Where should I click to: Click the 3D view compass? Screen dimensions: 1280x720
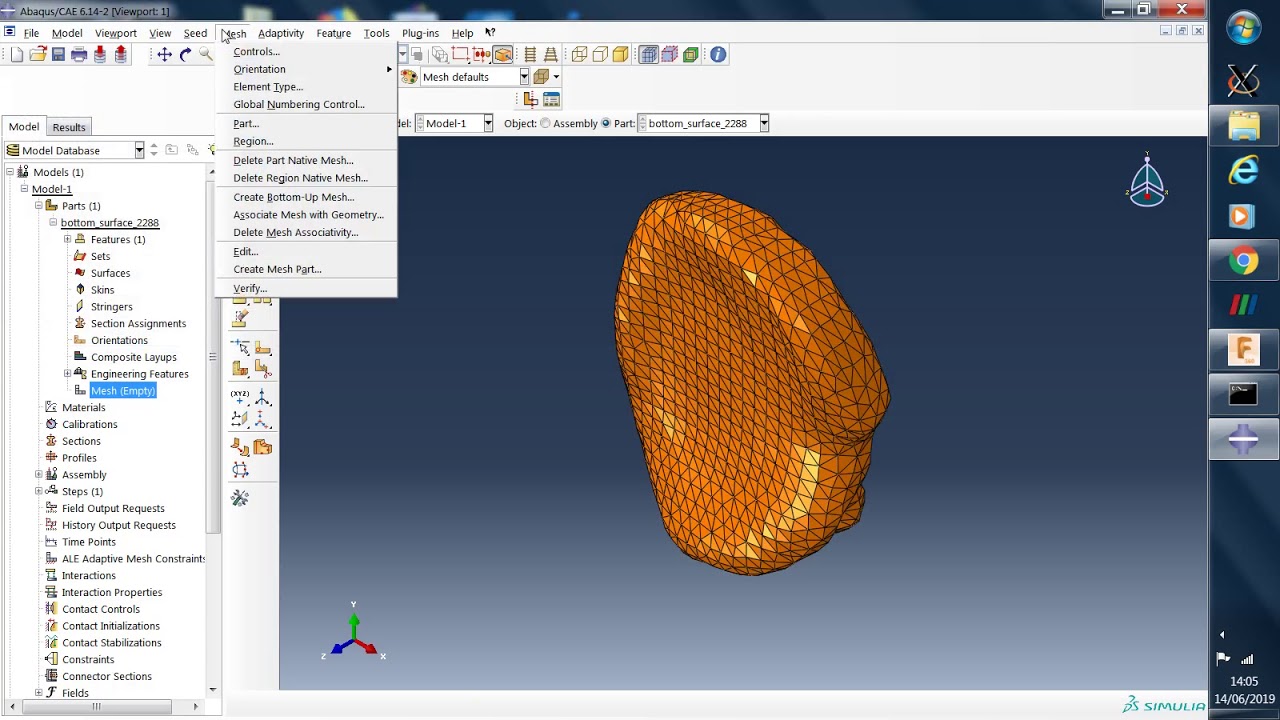1147,181
